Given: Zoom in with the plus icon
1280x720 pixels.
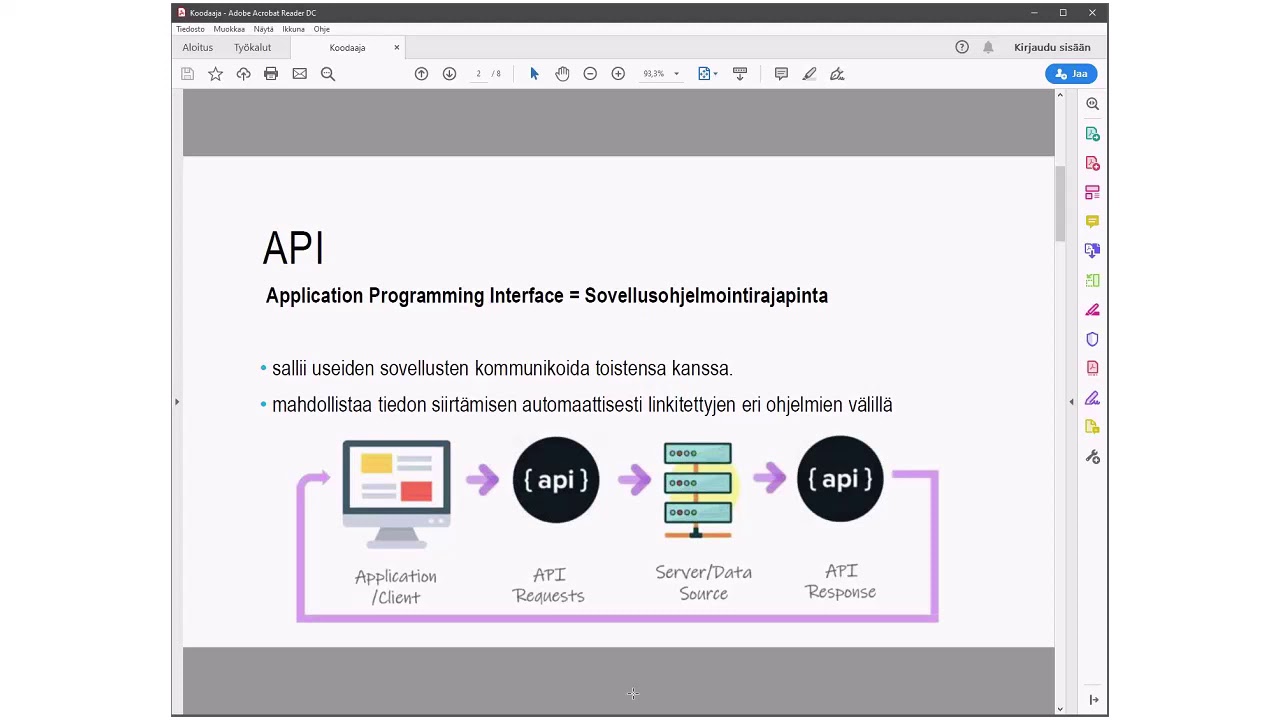Looking at the screenshot, I should (x=618, y=74).
